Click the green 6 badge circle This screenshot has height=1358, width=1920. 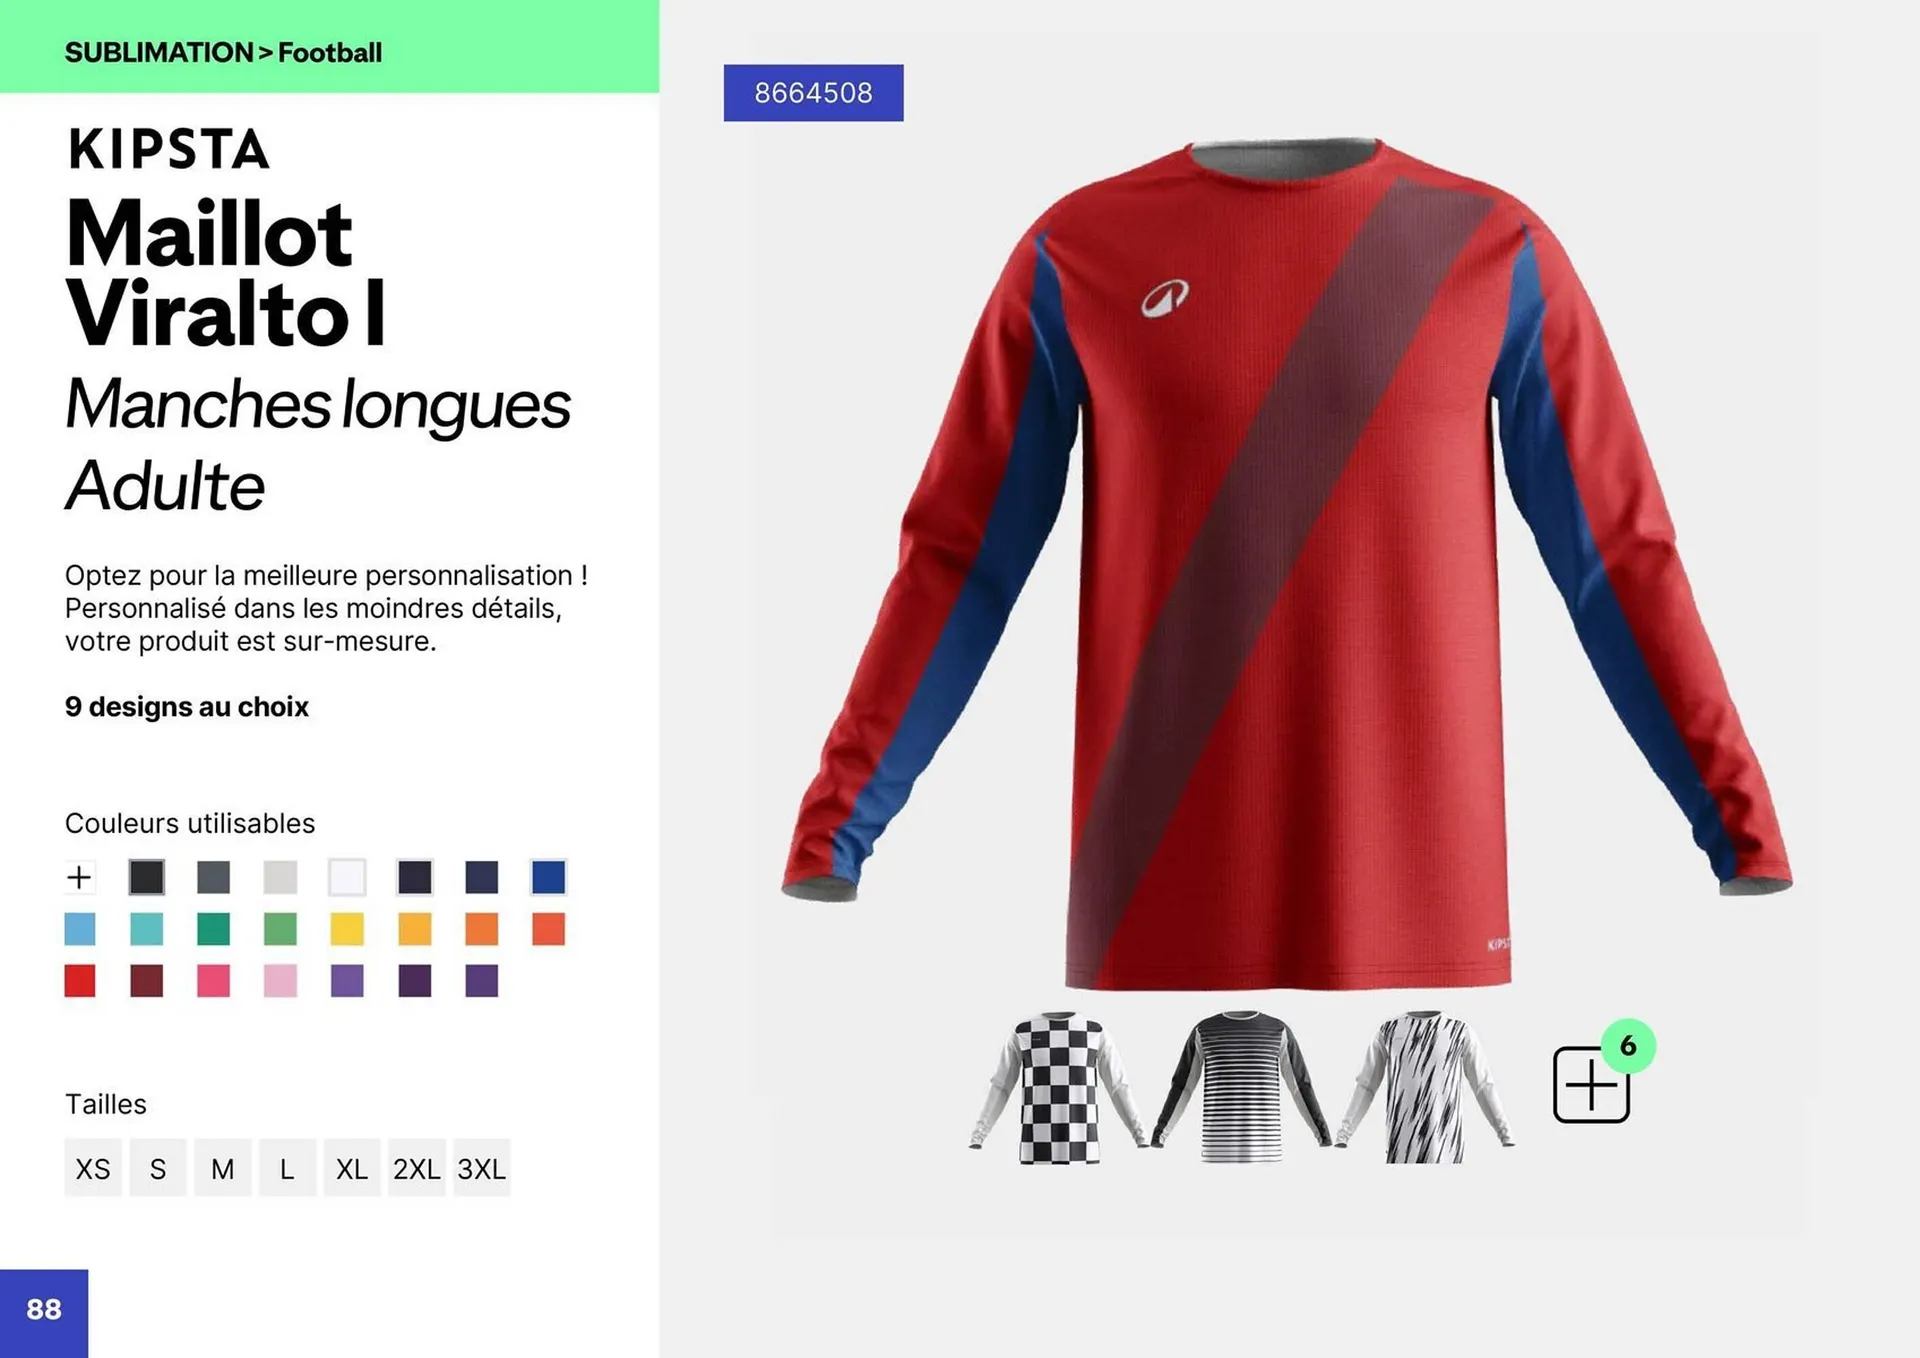coord(1628,1046)
